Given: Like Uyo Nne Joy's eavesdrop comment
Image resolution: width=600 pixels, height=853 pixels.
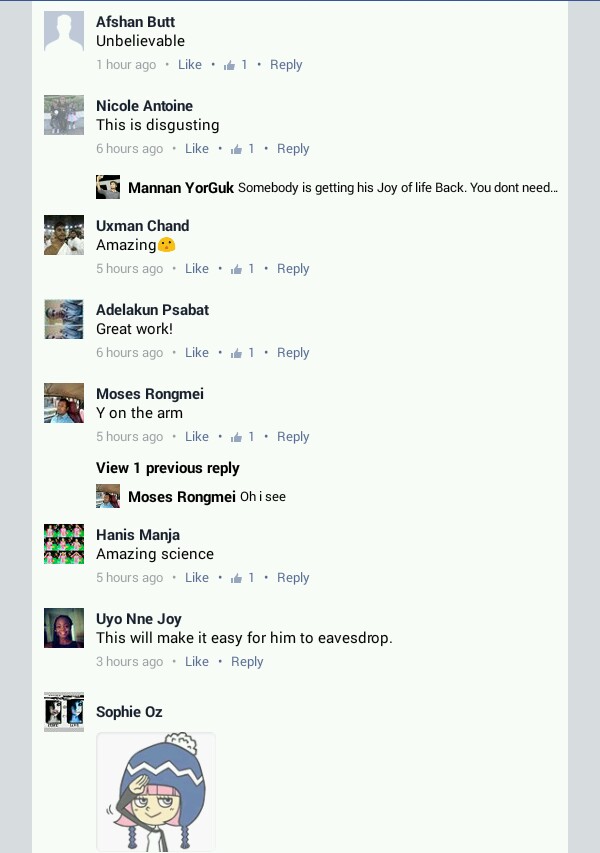Looking at the screenshot, I should coord(196,662).
